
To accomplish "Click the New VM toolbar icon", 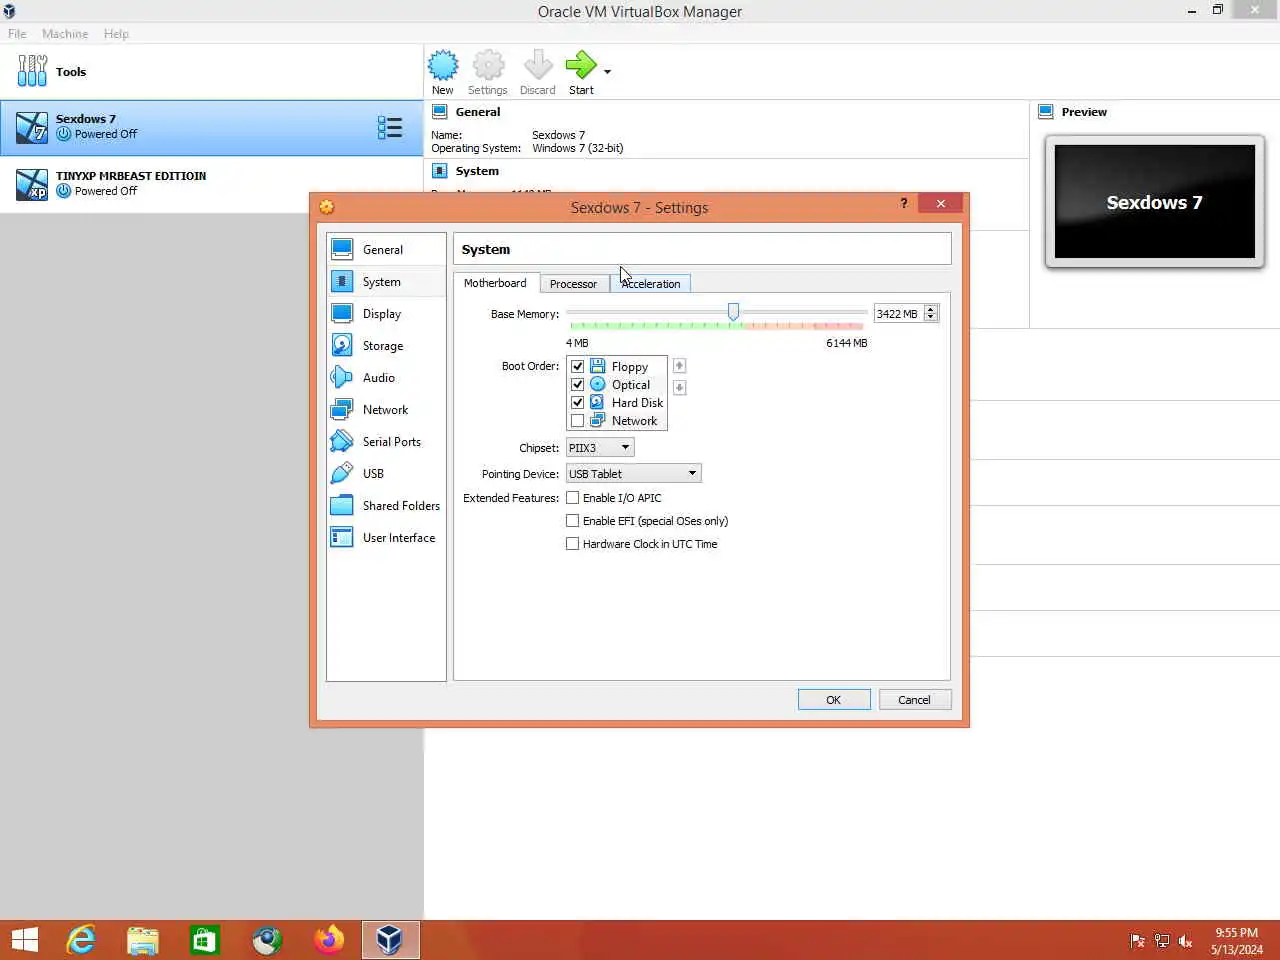I will (x=443, y=66).
